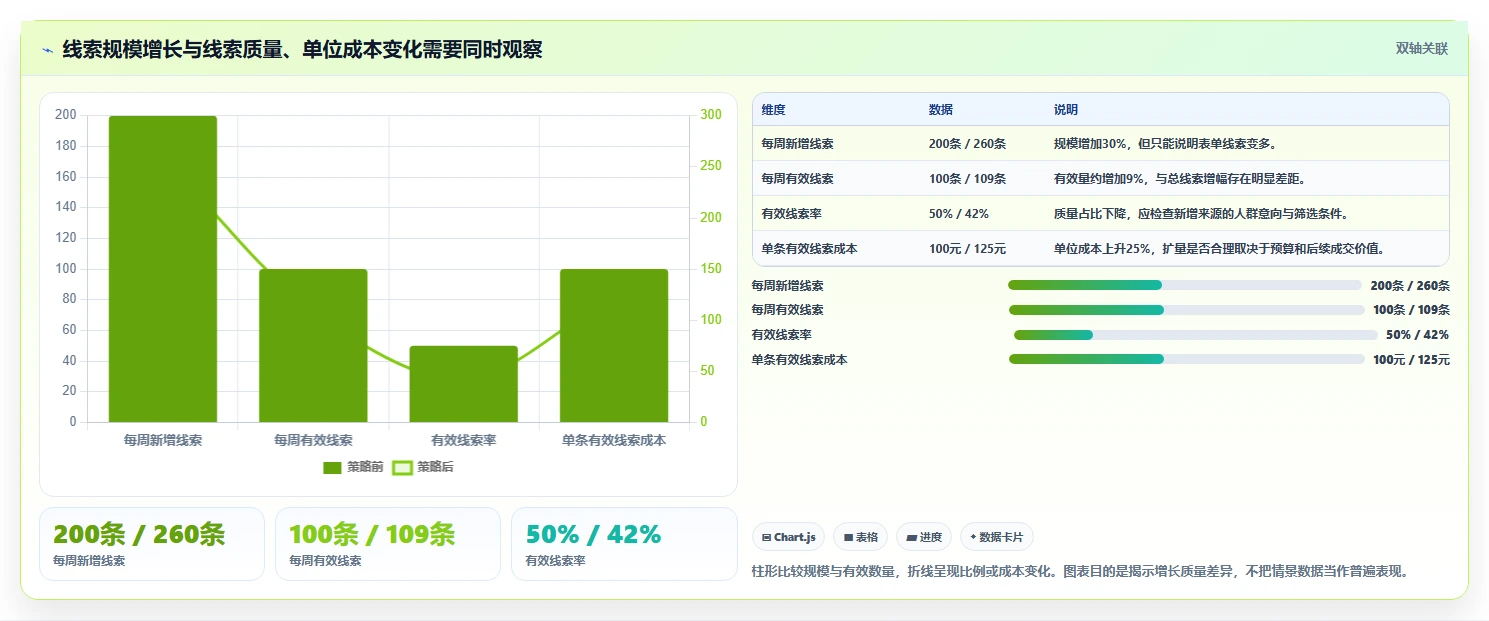
Task: Open the 200条 / 260条 data card
Action: (x=152, y=544)
